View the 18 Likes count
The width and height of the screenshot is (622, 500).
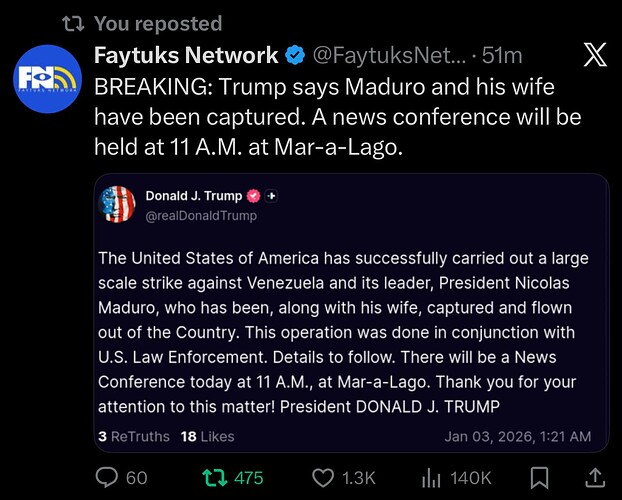tap(207, 436)
